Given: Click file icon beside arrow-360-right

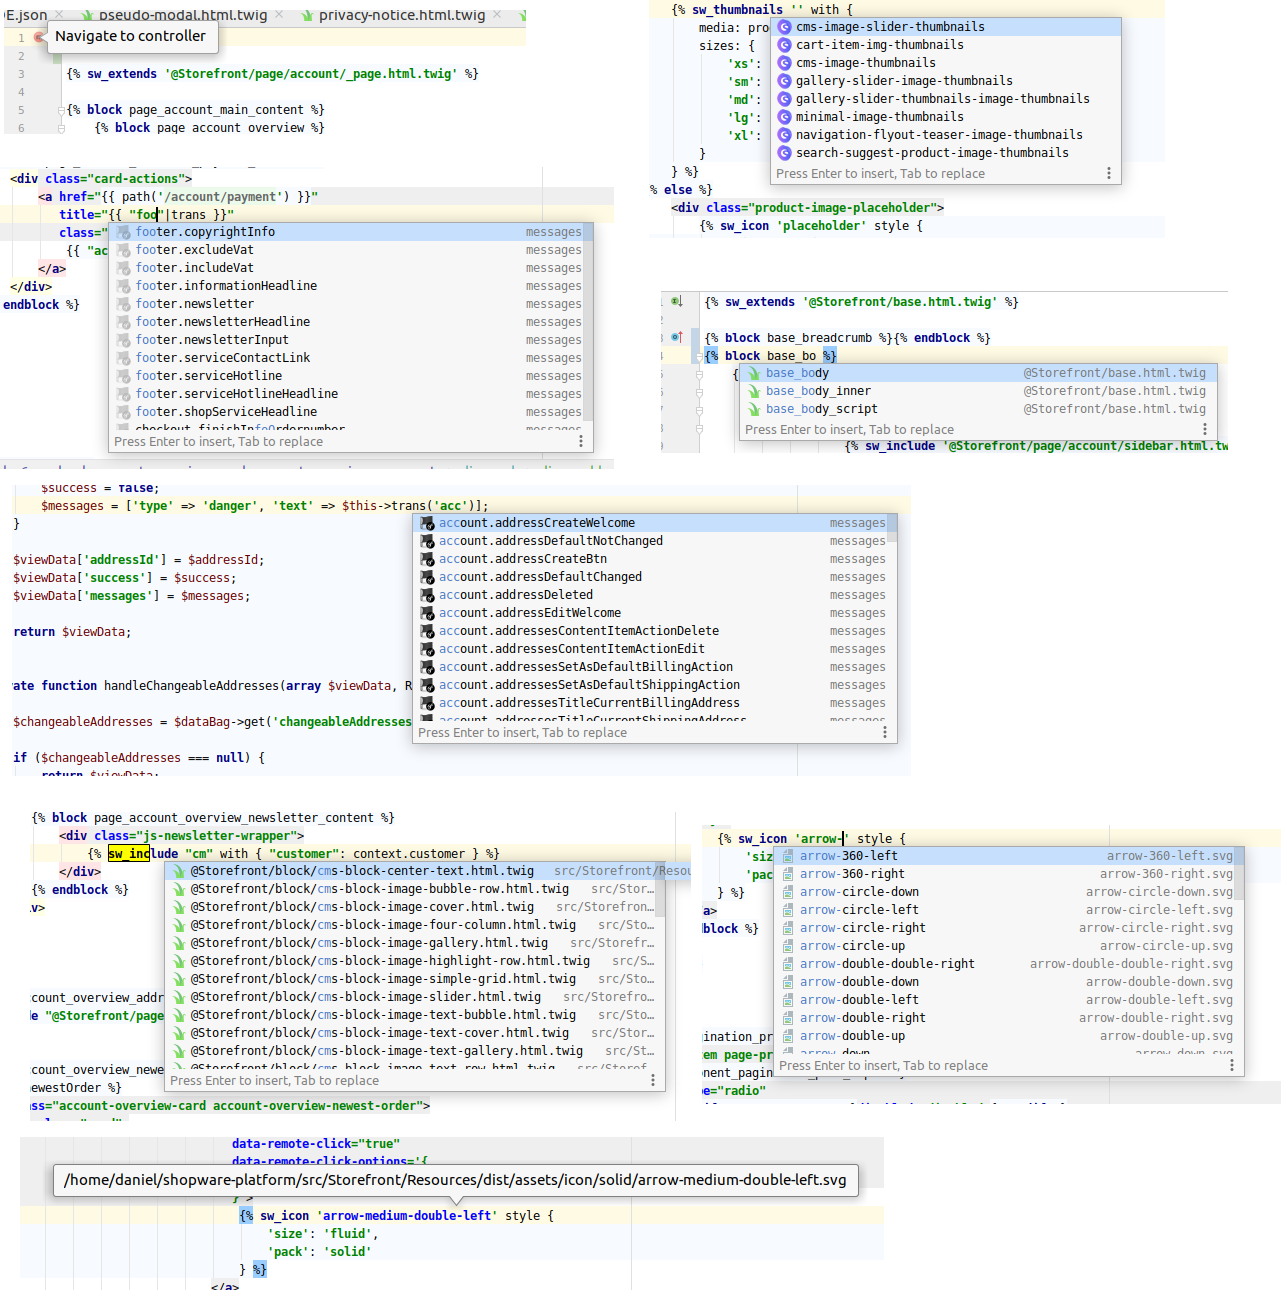Looking at the screenshot, I should click(x=788, y=874).
